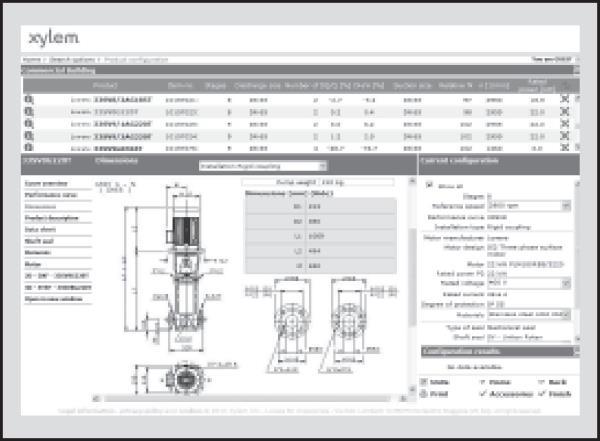
Task: Collapse the Configuration results panel header
Action: [577, 351]
